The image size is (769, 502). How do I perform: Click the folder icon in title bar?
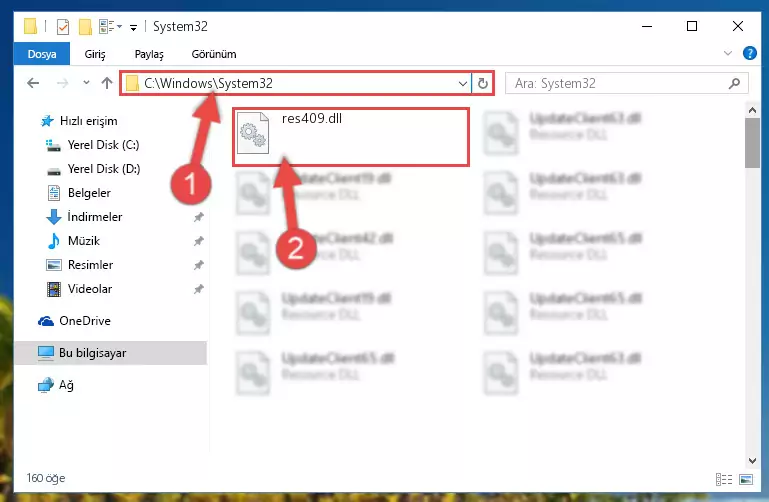click(x=30, y=26)
